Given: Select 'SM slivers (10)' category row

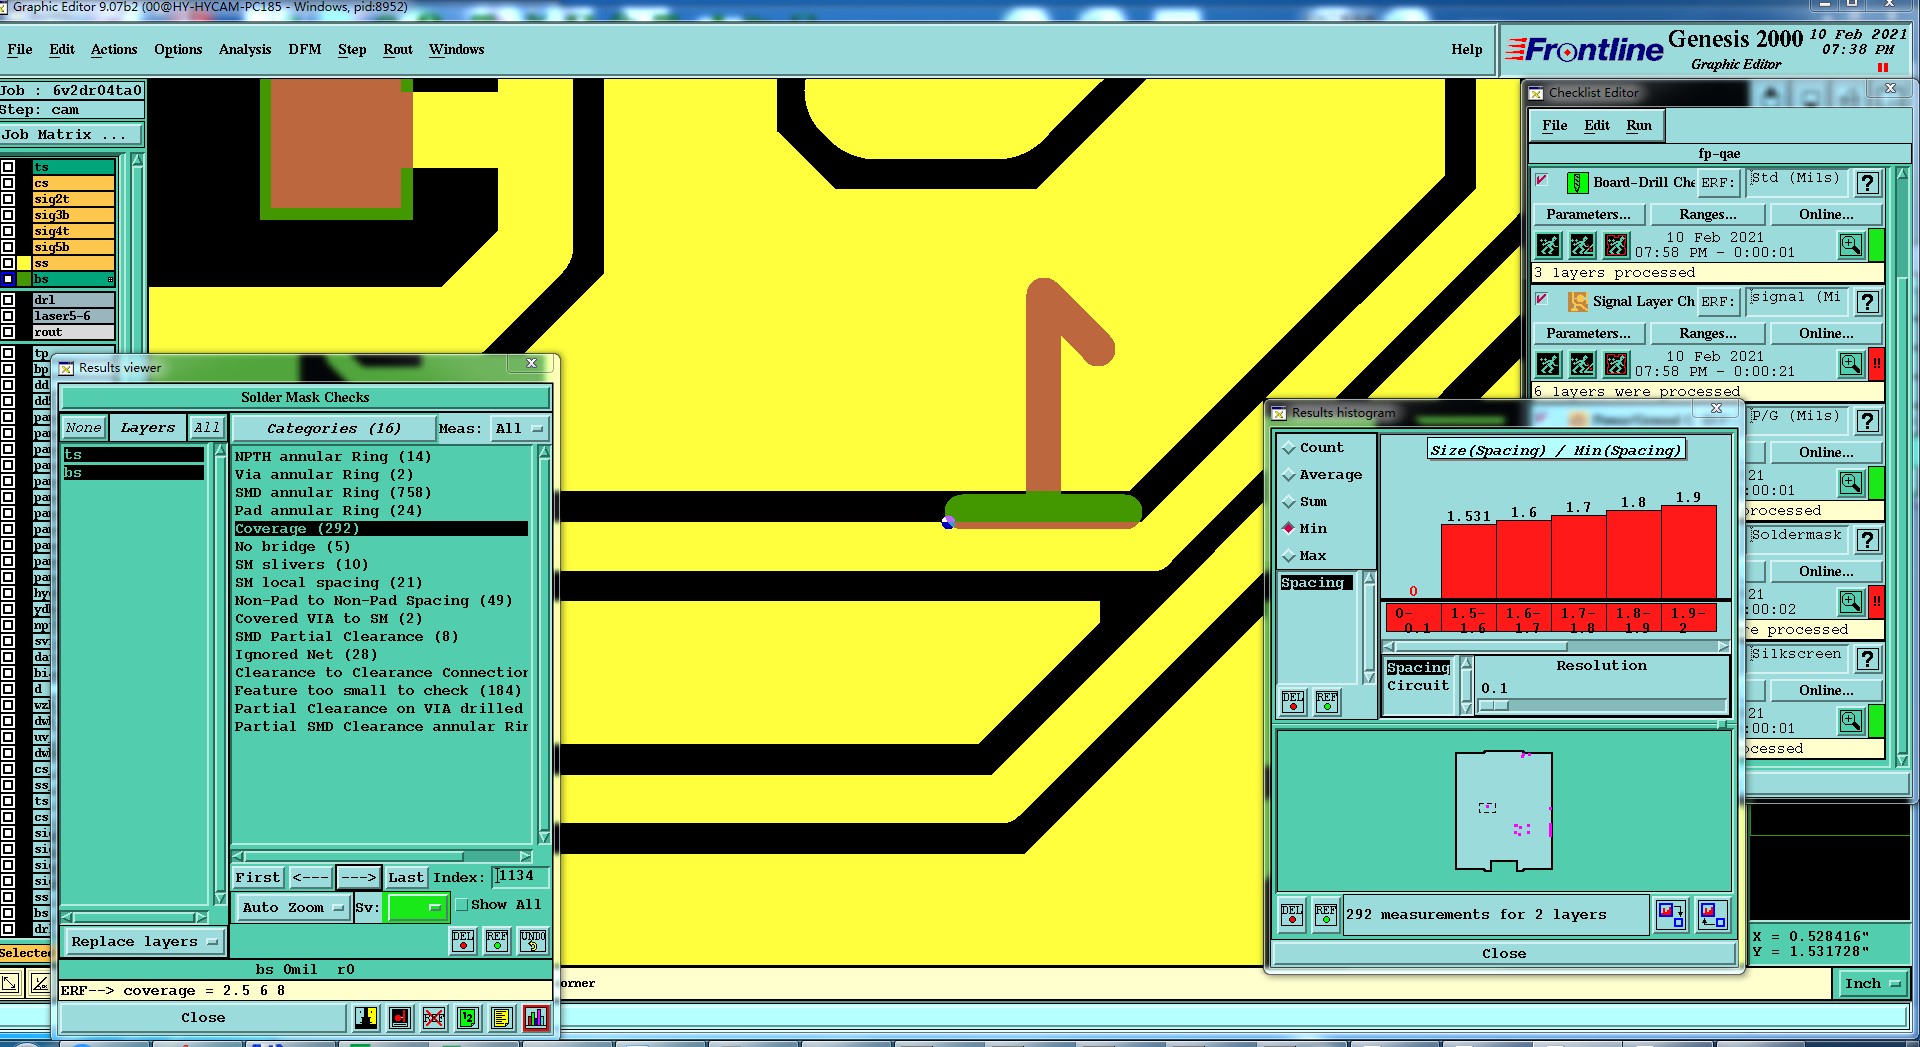Looking at the screenshot, I should [380, 565].
